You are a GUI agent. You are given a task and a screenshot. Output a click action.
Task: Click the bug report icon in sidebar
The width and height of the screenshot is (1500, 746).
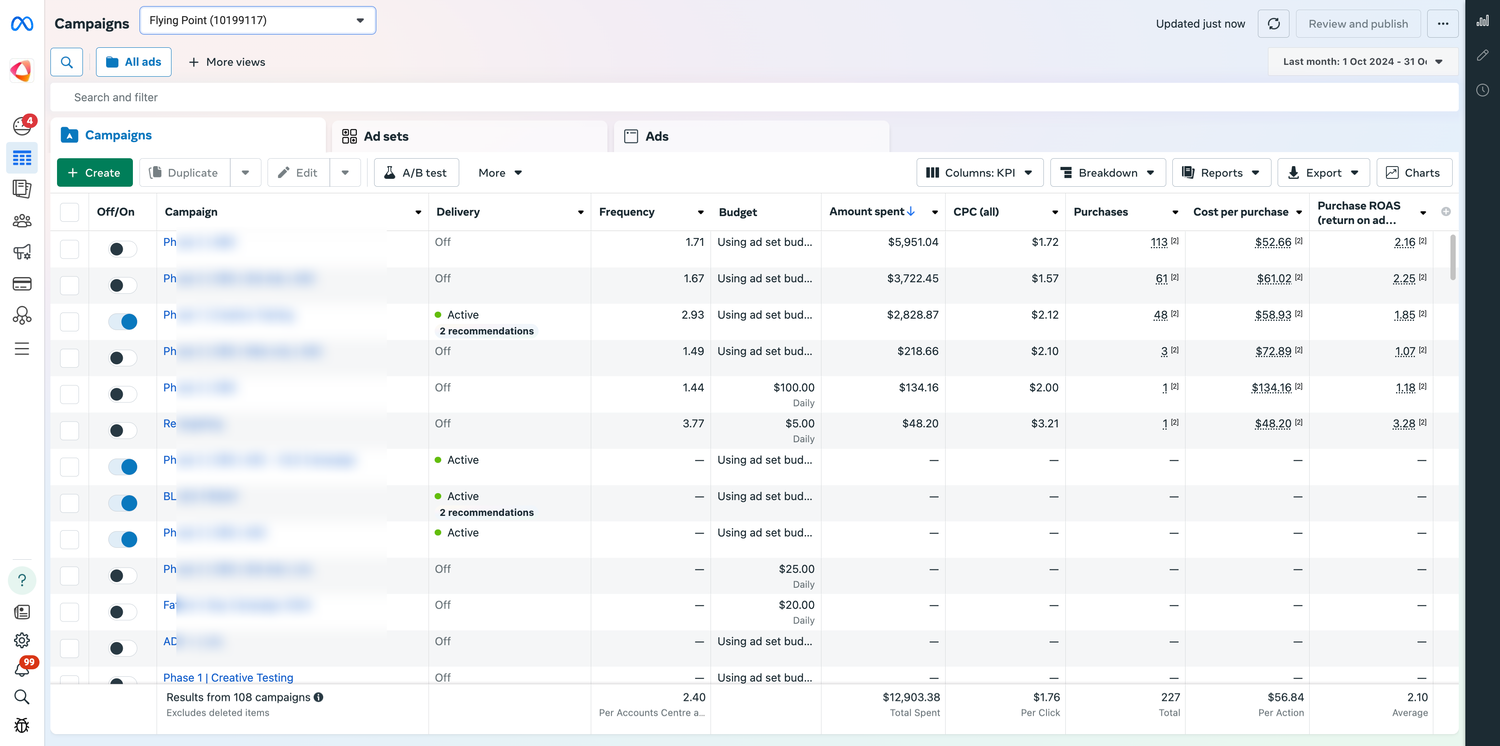[22, 725]
